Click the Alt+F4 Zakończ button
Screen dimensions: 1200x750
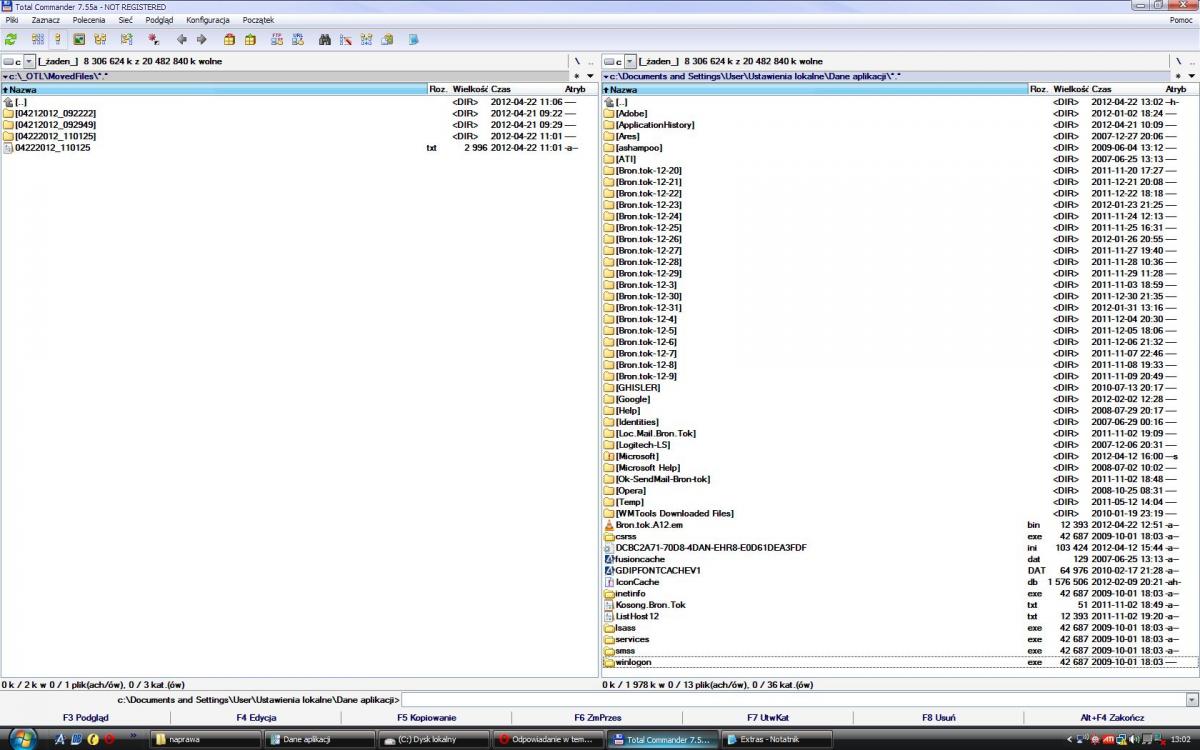[x=1112, y=717]
